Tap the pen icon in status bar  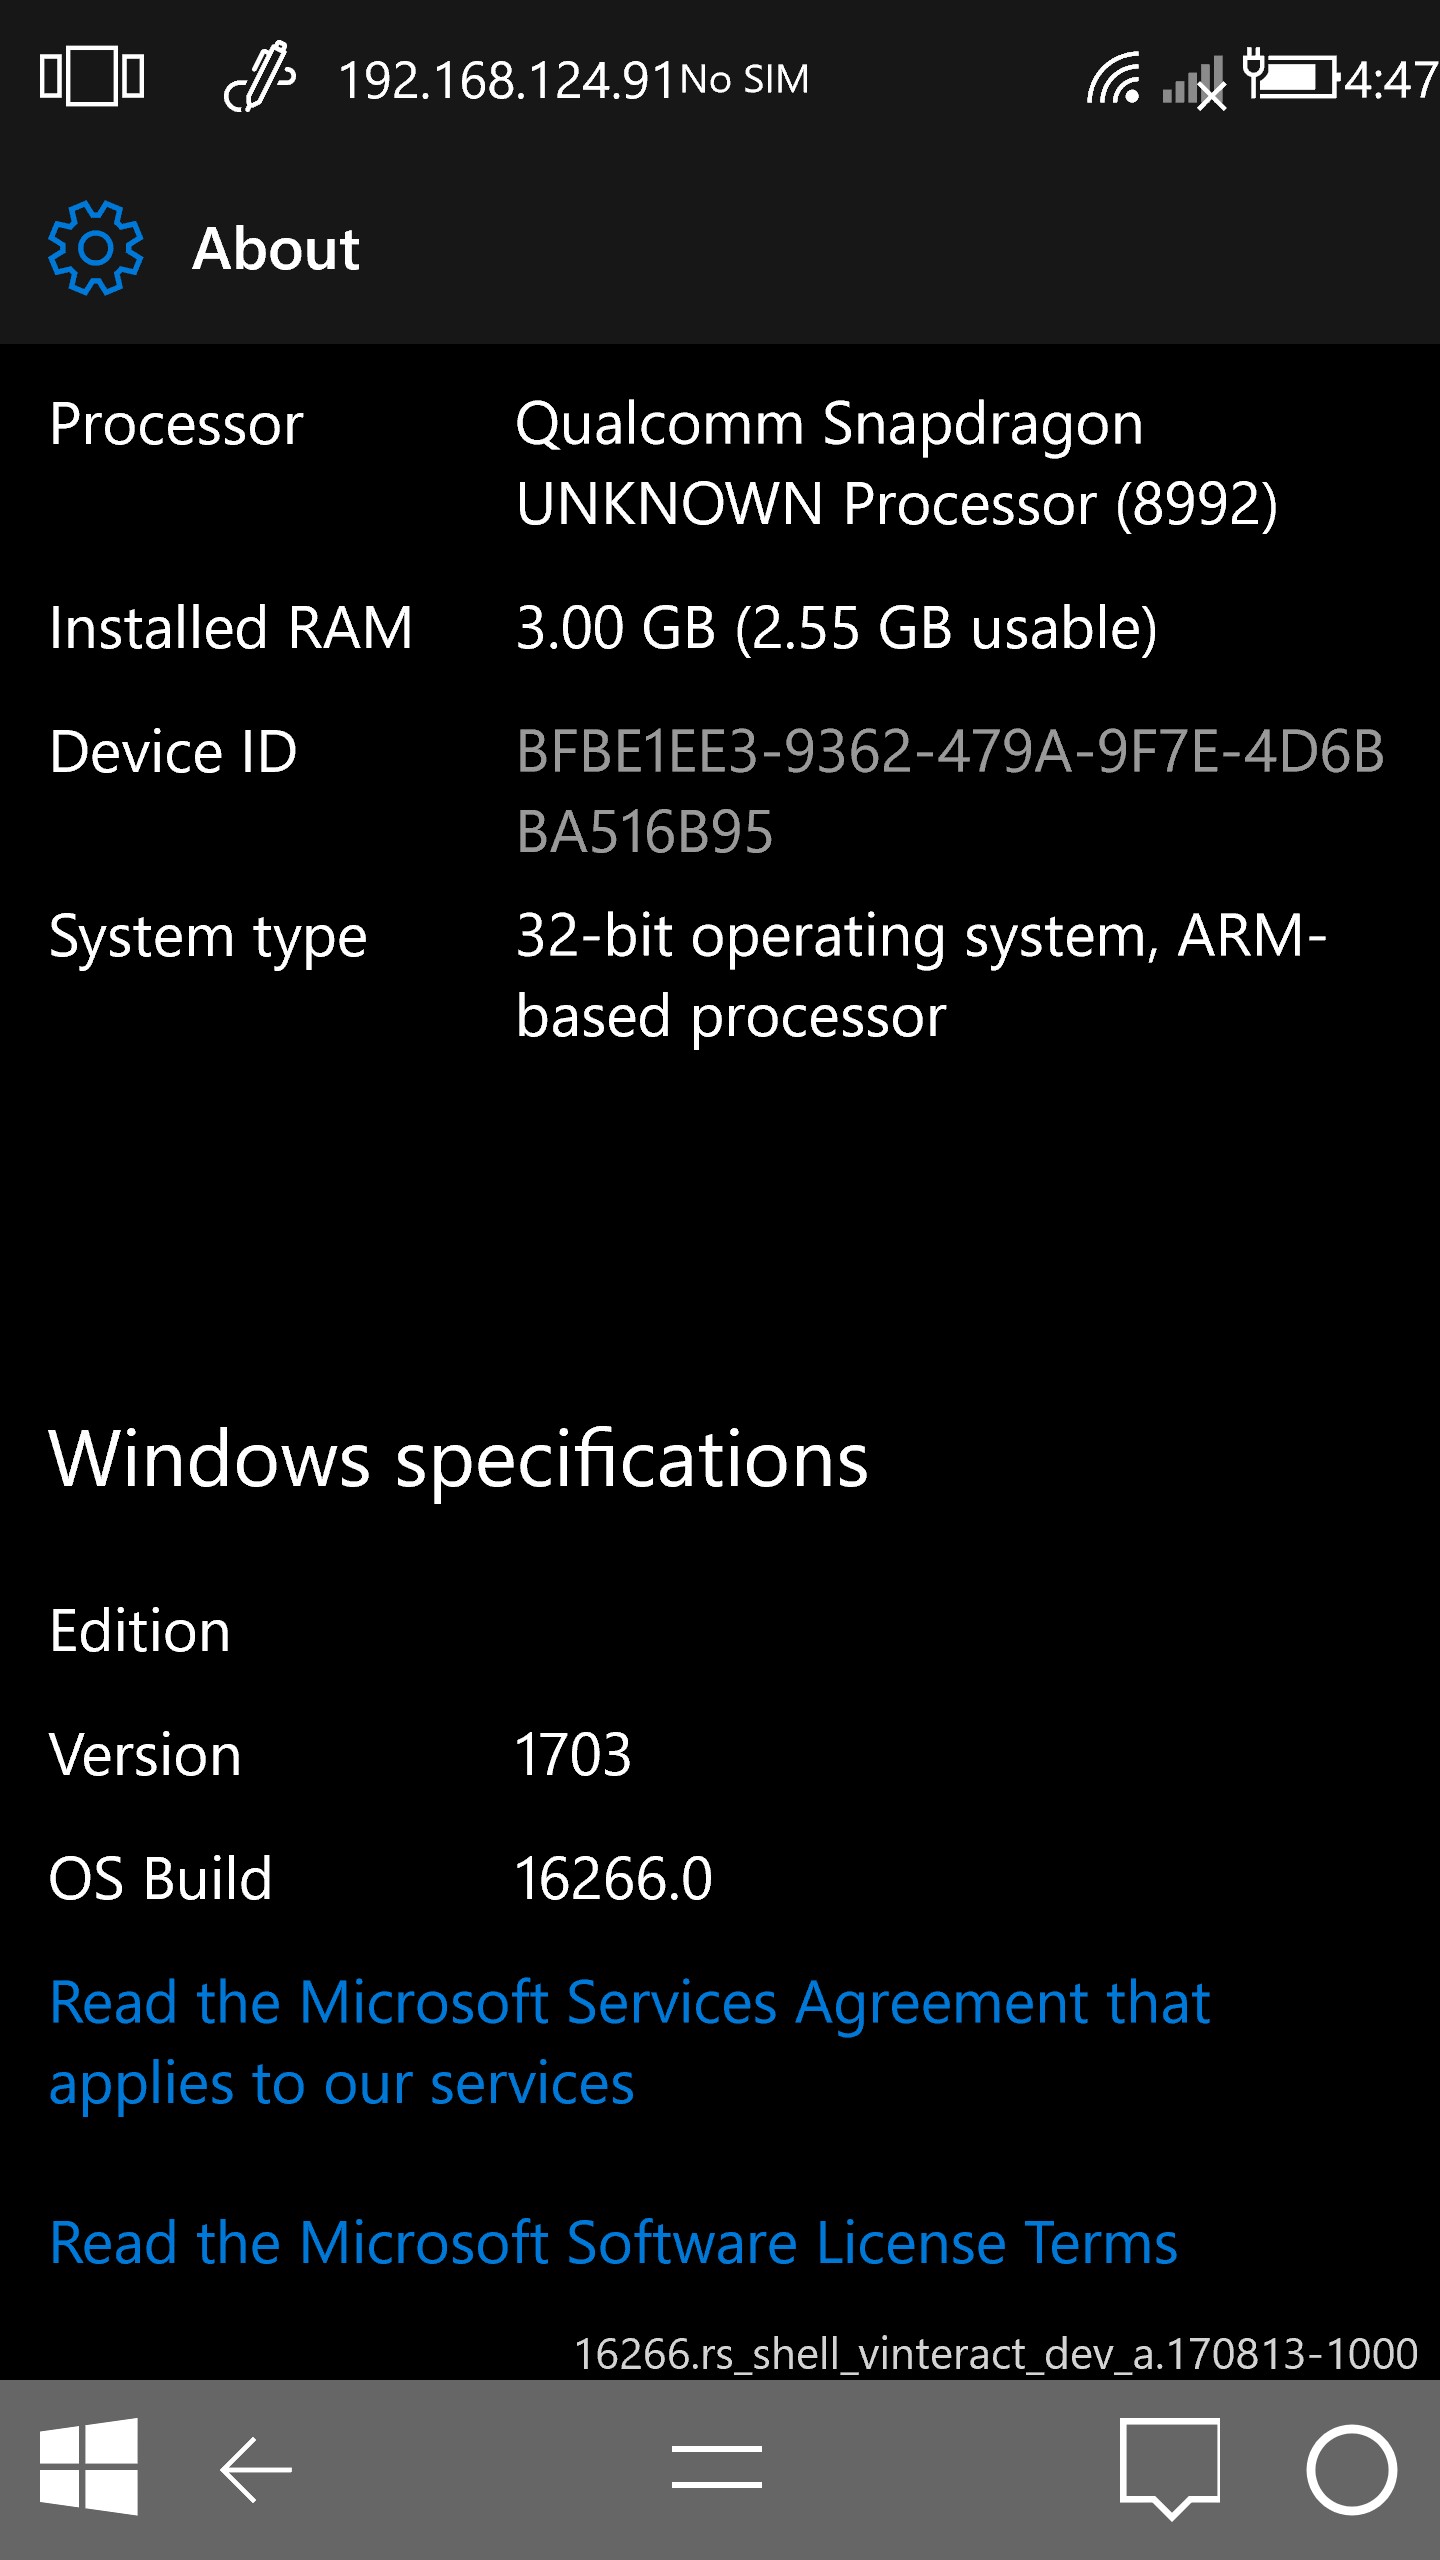pos(259,77)
